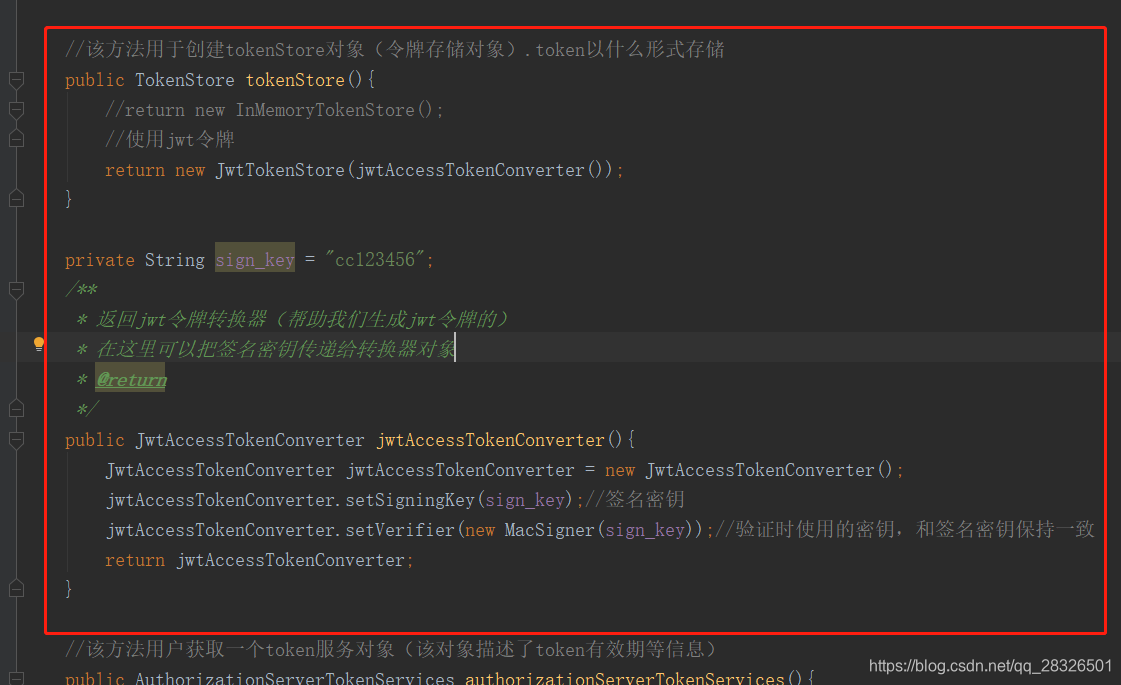Click the '//使用jwt令牌' comment
The image size is (1121, 685).
click(170, 139)
